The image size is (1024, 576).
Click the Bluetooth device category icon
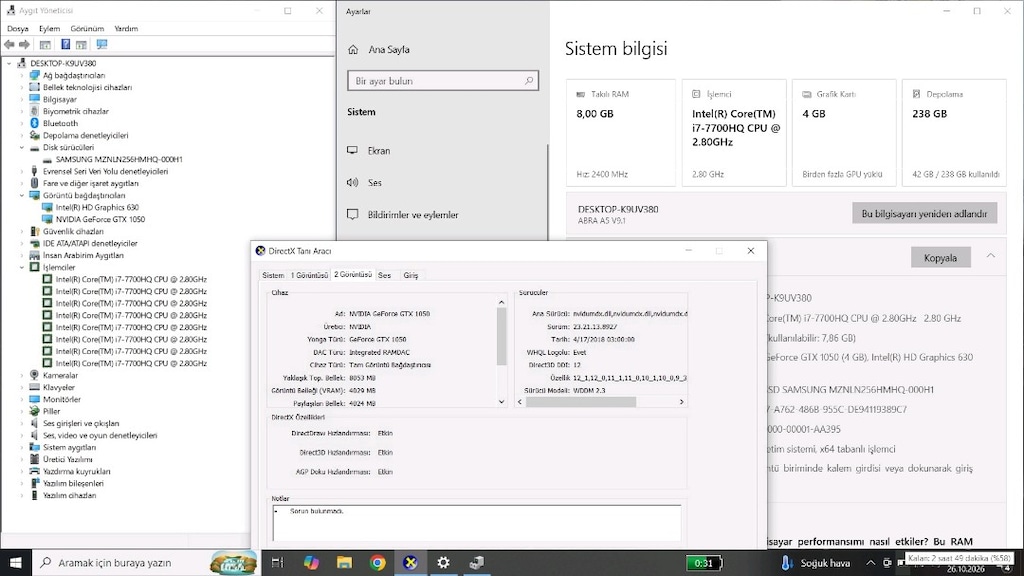[35, 123]
